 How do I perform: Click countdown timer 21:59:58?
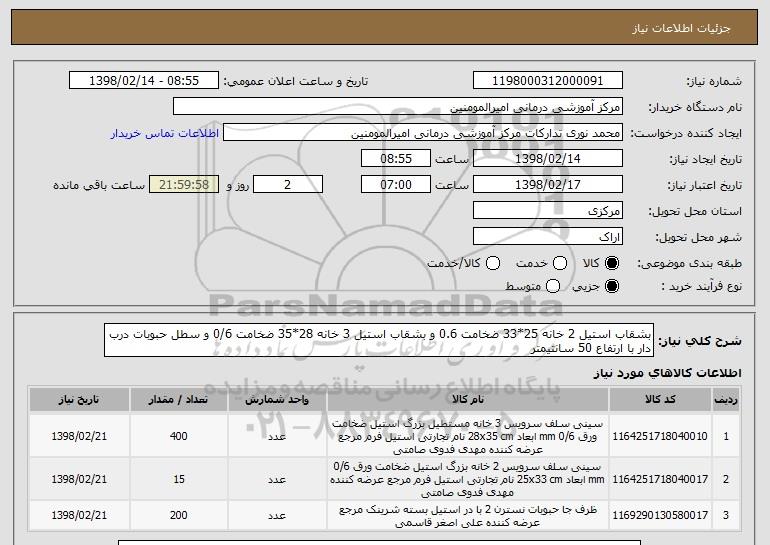(x=184, y=185)
